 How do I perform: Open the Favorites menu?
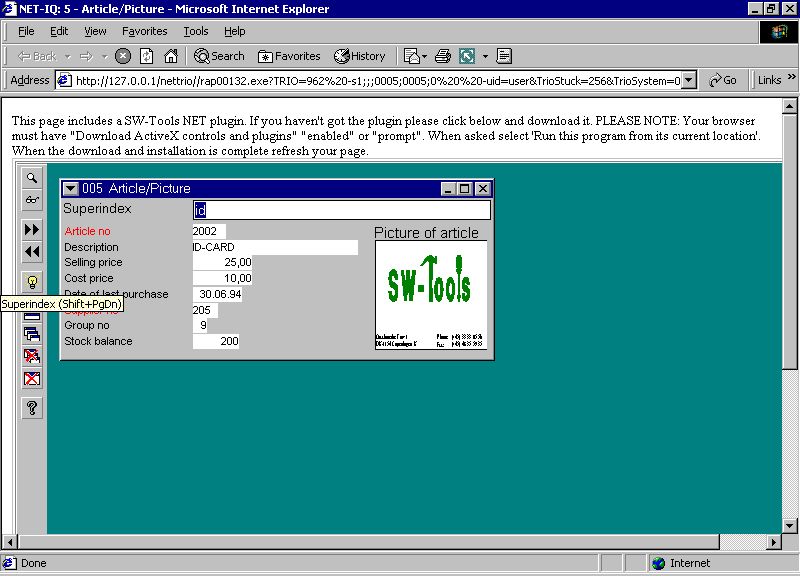[145, 31]
